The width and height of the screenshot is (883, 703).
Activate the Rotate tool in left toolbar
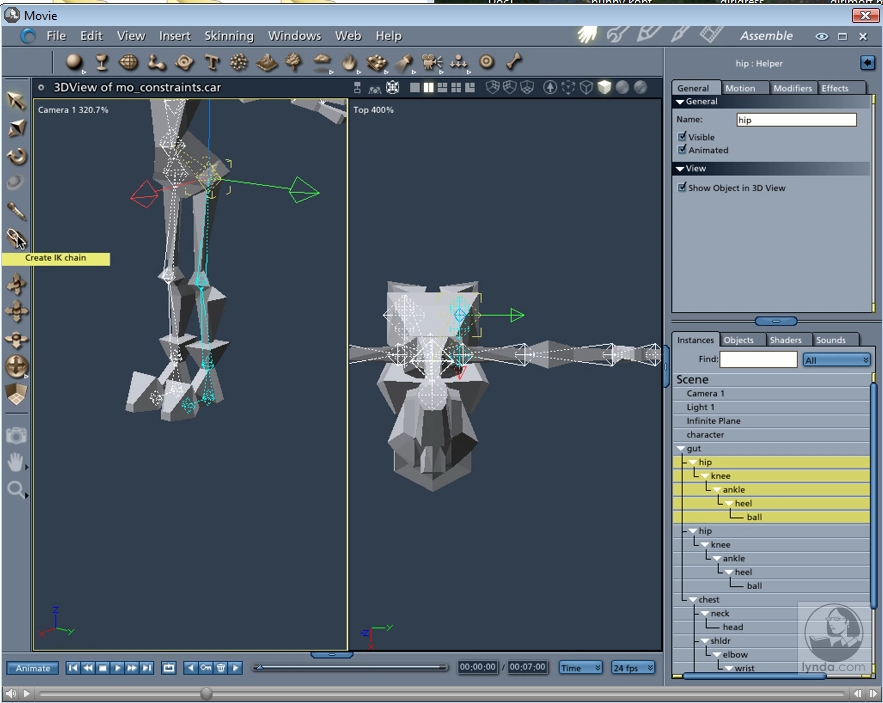pos(16,156)
